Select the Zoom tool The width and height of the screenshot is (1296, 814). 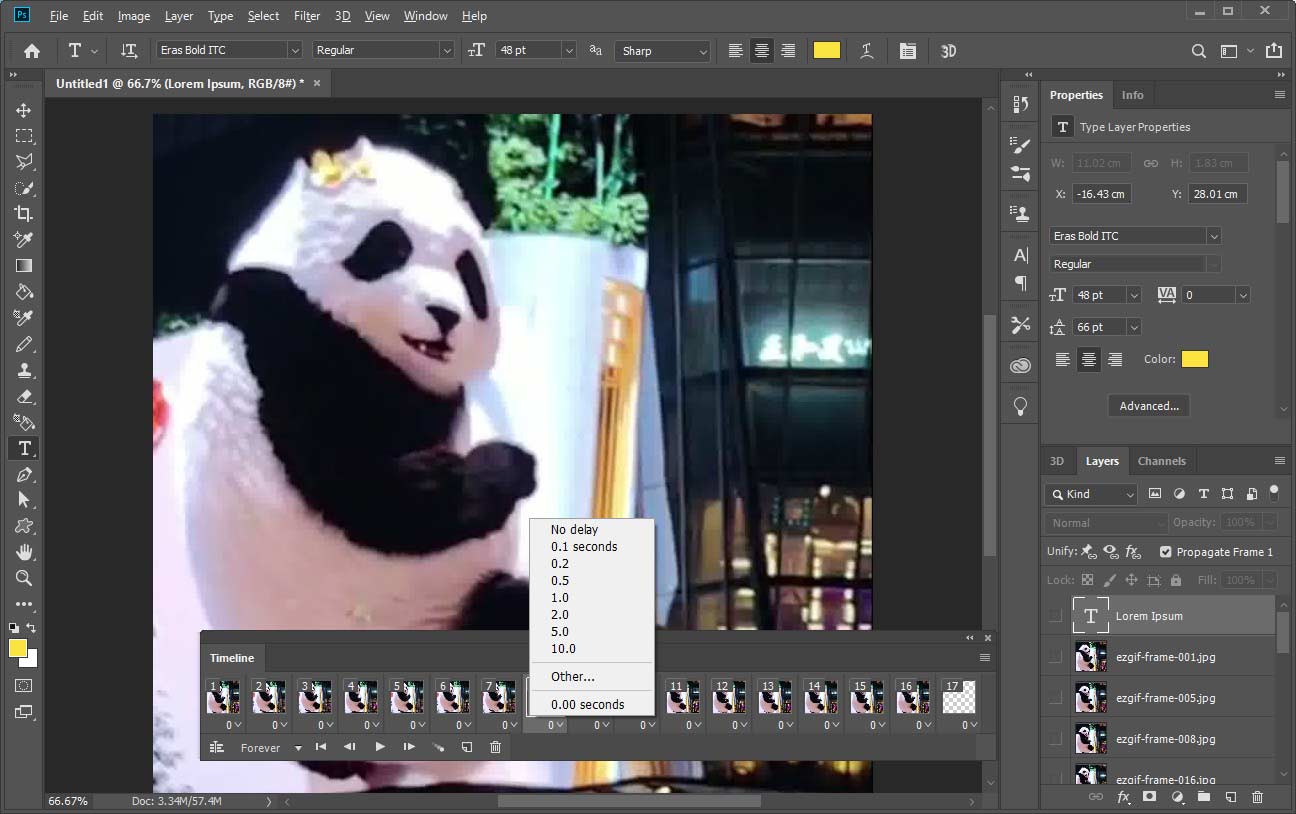point(23,578)
